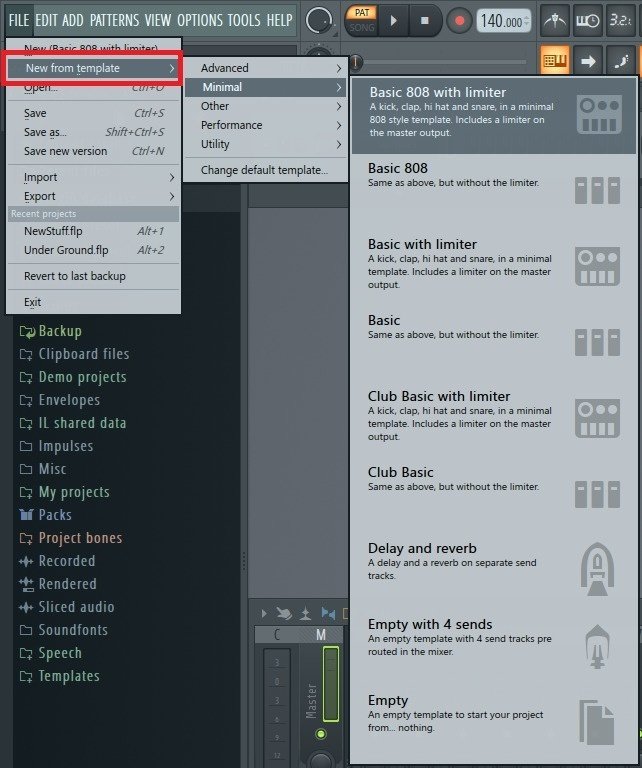Click Delay and reverb template icon

[x=597, y=569]
